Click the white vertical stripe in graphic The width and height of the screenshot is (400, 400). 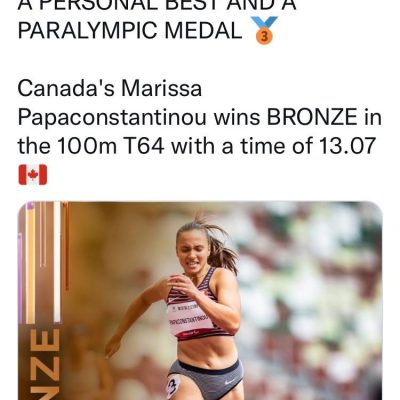[x=57, y=262]
